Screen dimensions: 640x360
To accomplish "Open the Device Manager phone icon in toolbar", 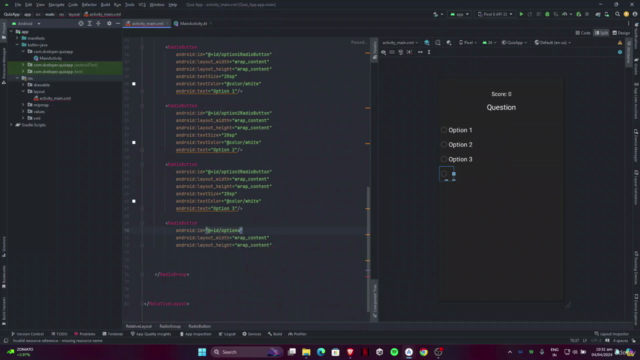I will tap(607, 14).
